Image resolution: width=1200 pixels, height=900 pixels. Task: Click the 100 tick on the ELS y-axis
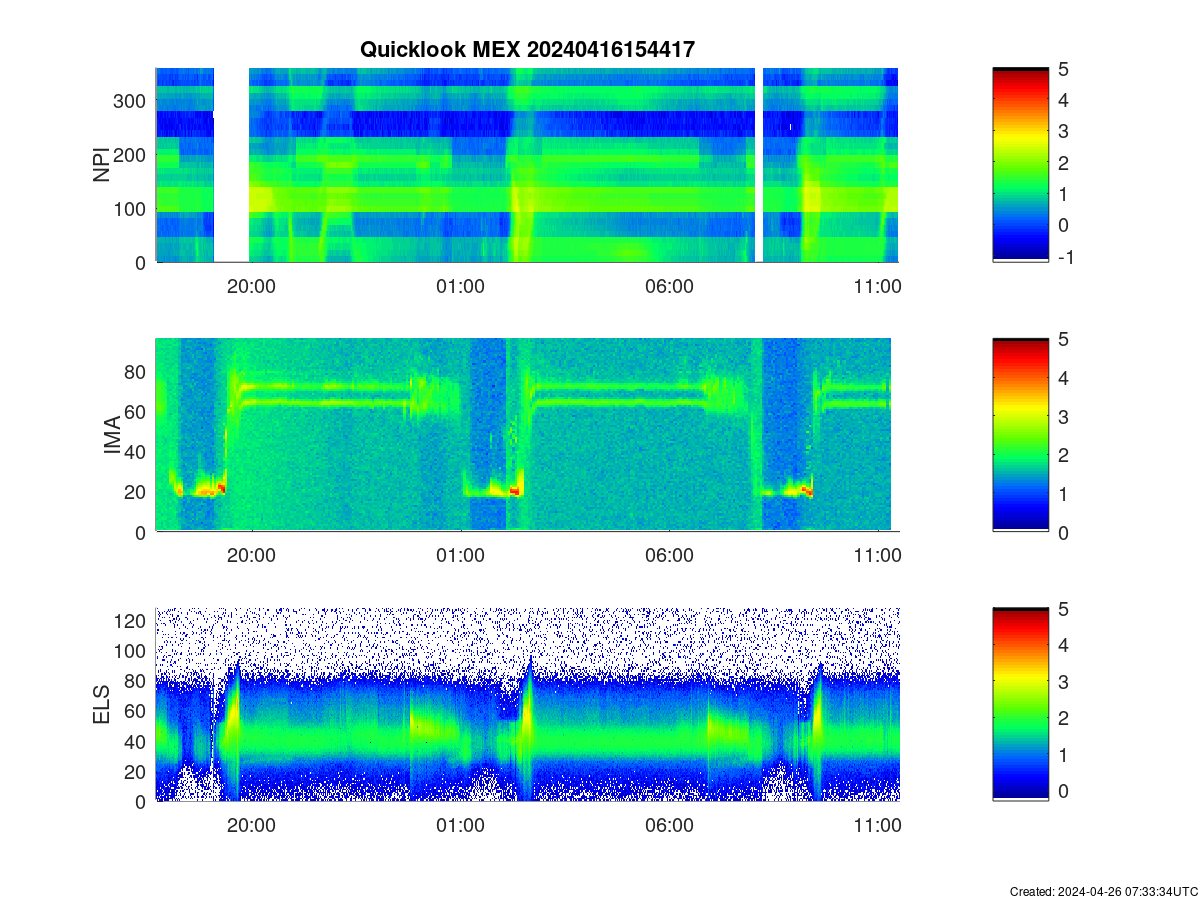132,651
